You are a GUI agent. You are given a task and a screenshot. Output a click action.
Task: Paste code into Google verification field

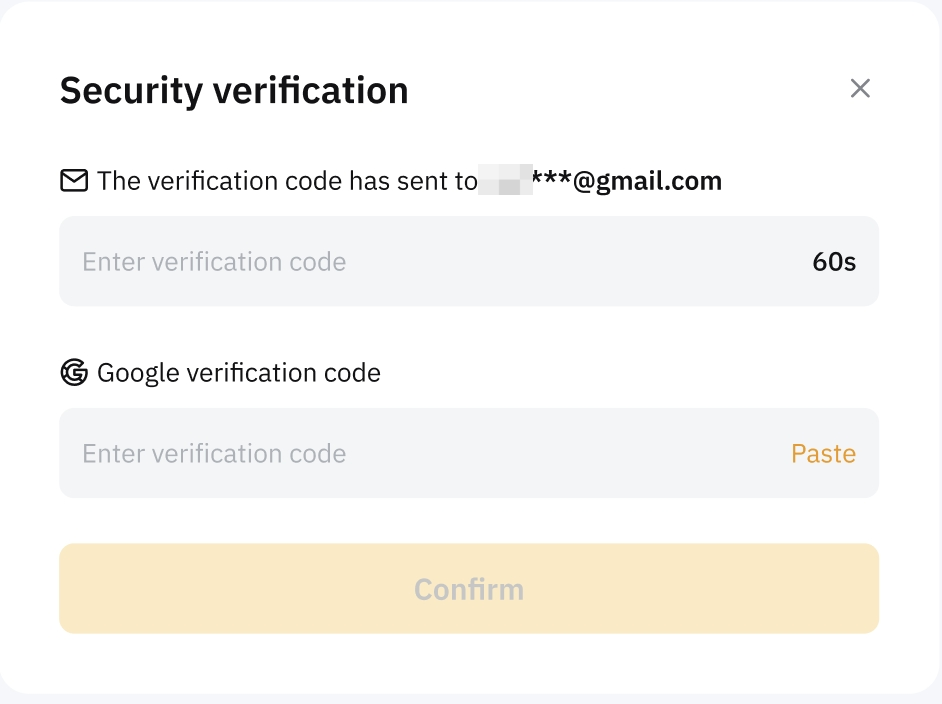pyautogui.click(x=823, y=454)
